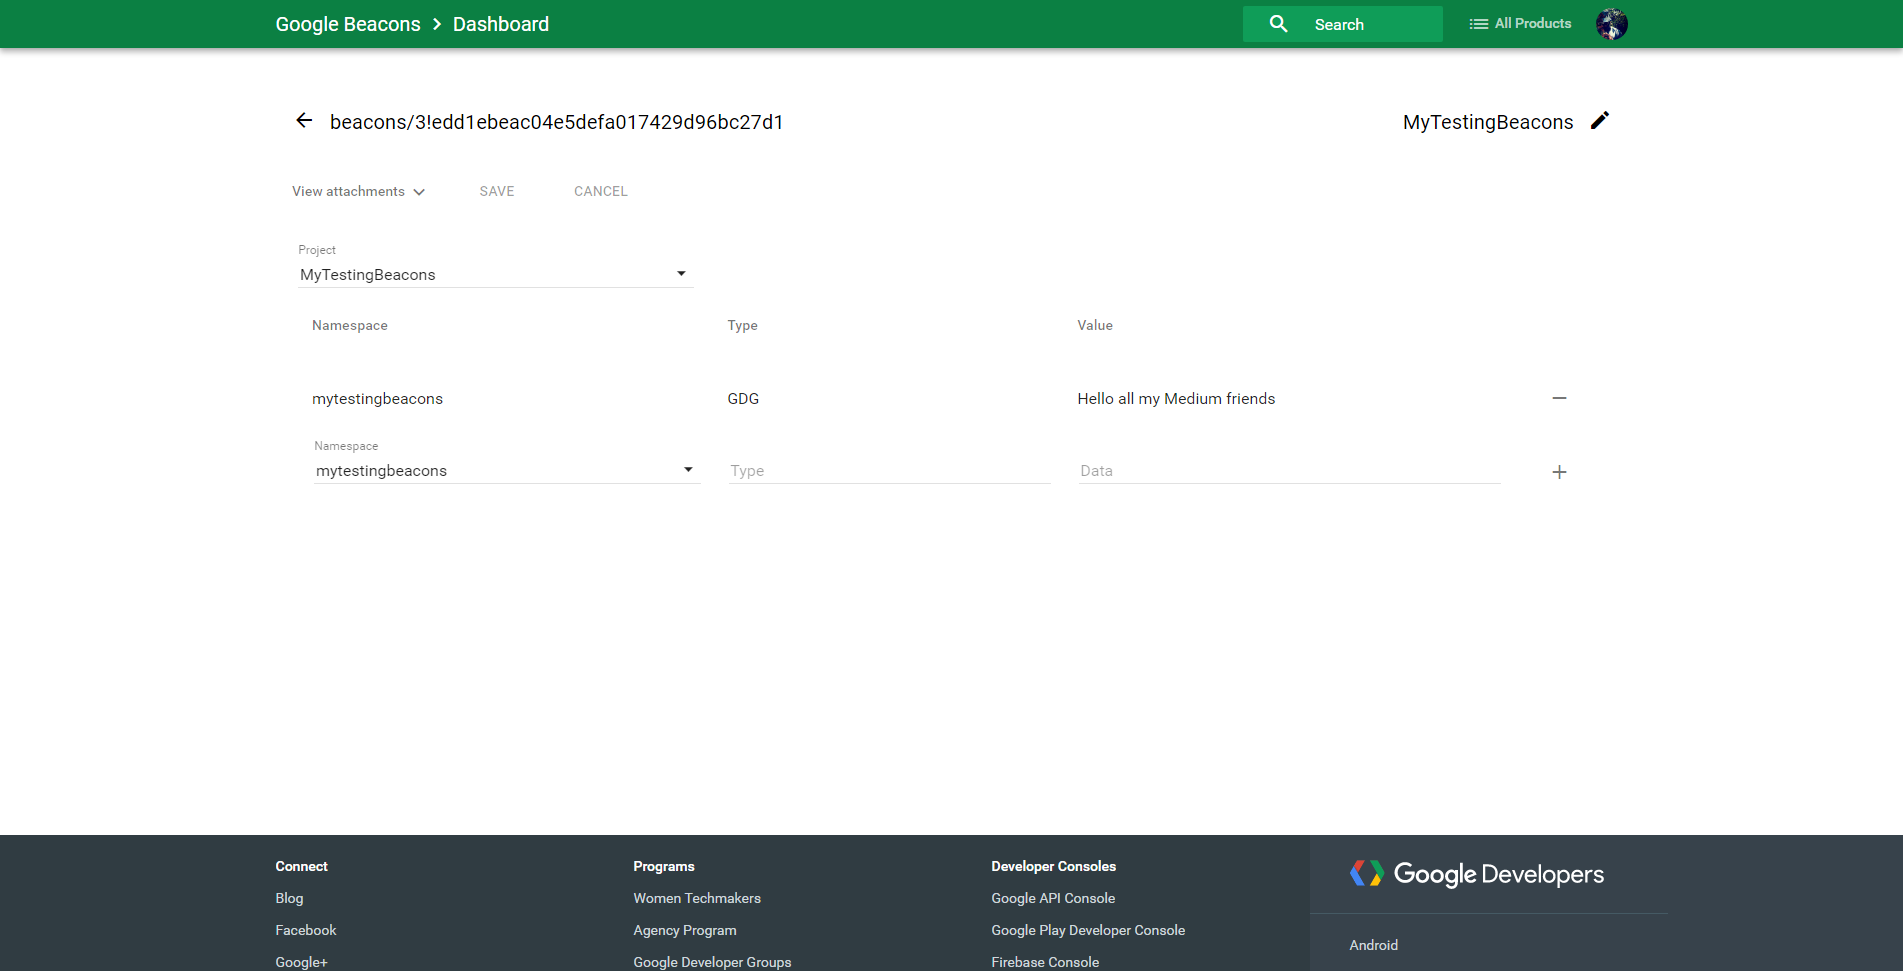
Task: Click the Programs footer heading
Action: click(x=664, y=866)
